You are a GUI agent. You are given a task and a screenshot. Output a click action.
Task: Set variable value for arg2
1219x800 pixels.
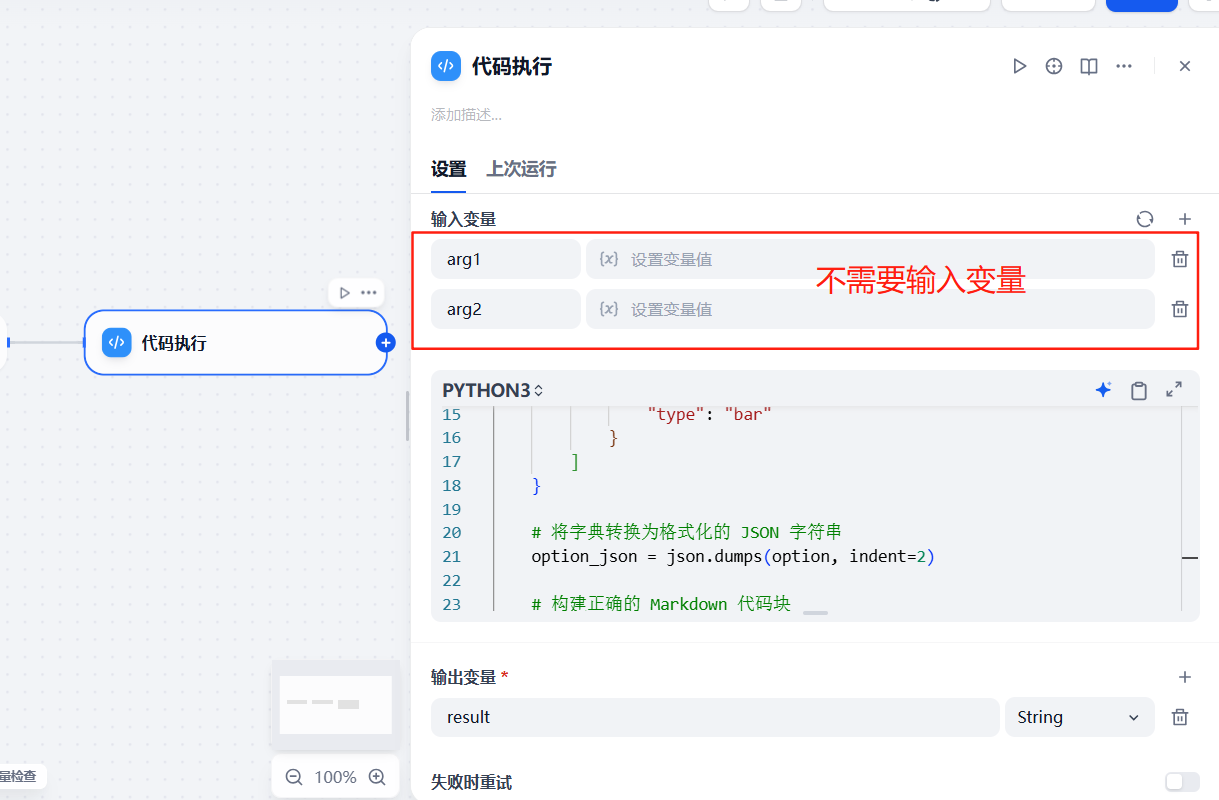[870, 309]
